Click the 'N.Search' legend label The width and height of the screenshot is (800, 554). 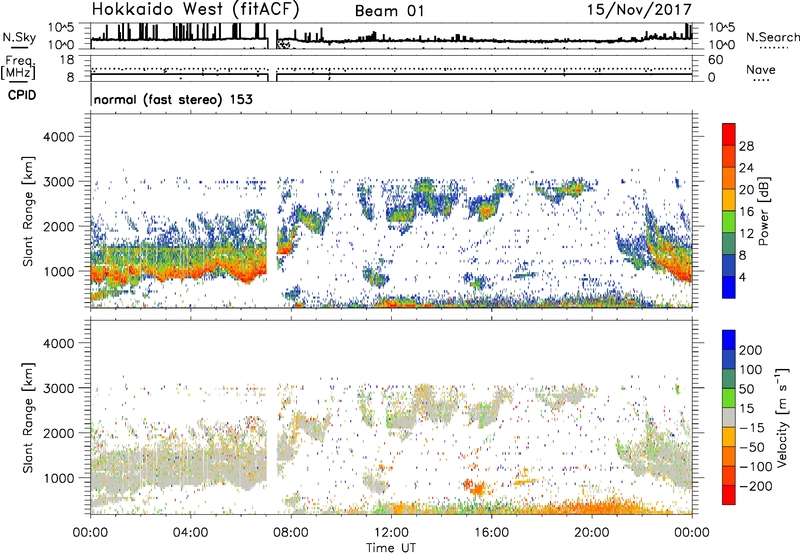tap(772, 37)
